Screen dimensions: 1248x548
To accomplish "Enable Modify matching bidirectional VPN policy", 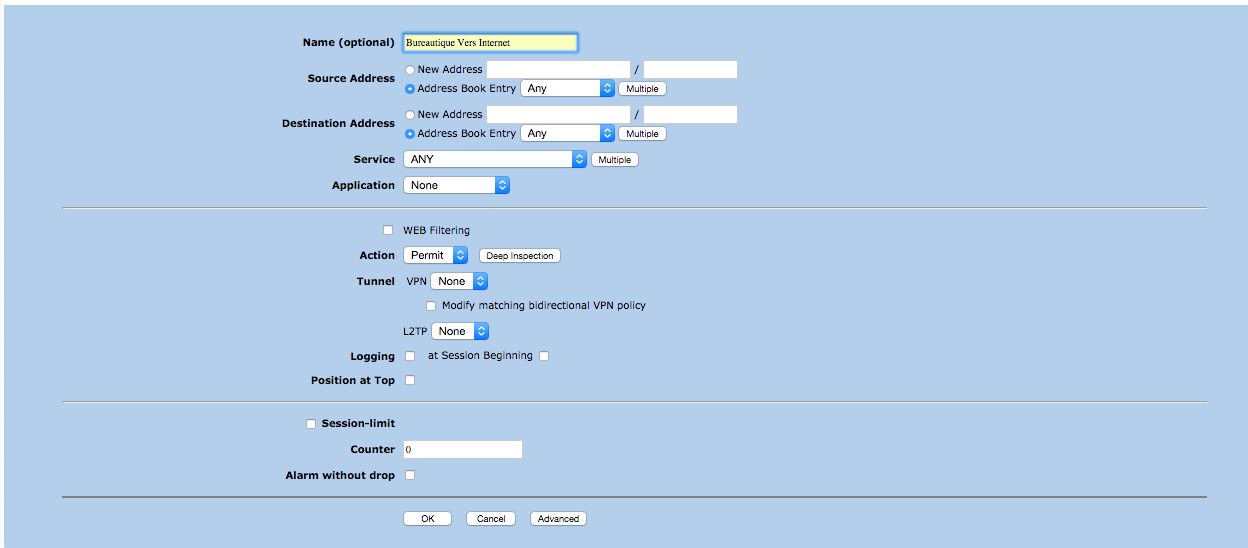I will 432,306.
